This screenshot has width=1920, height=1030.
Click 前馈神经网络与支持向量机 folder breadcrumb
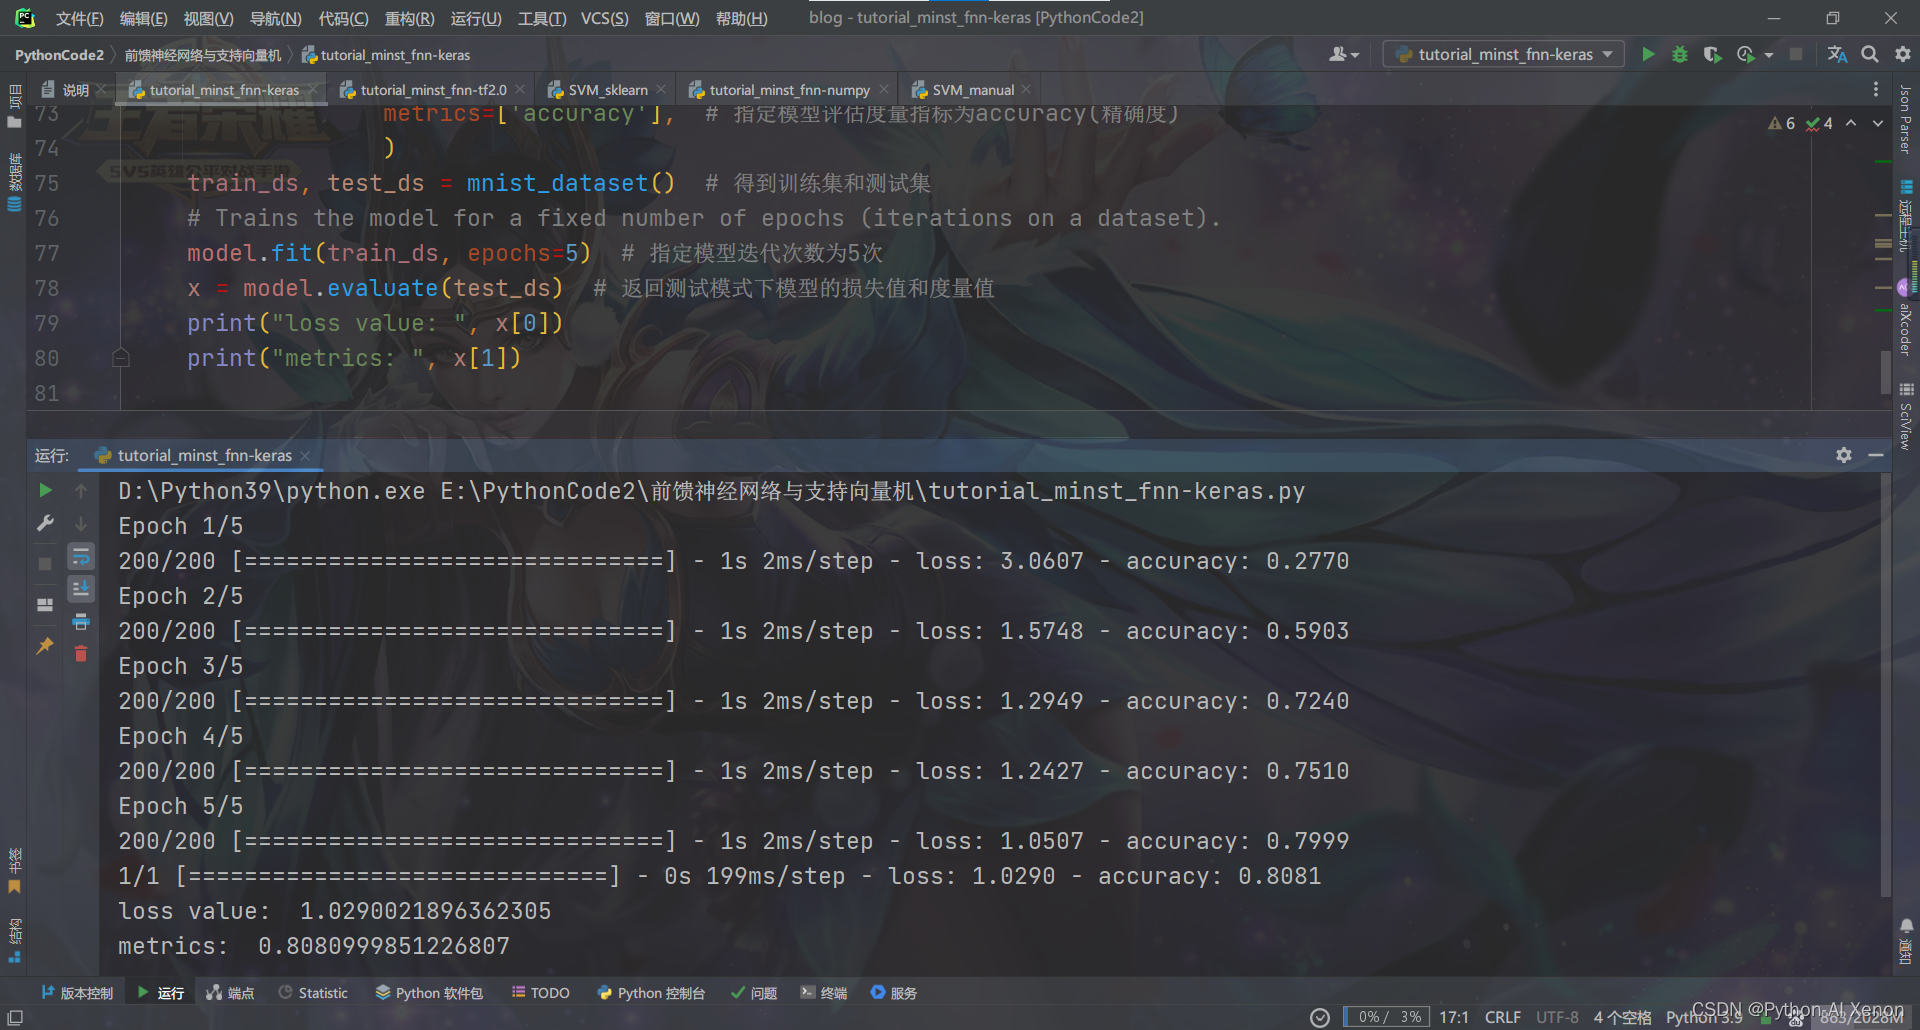(x=203, y=55)
